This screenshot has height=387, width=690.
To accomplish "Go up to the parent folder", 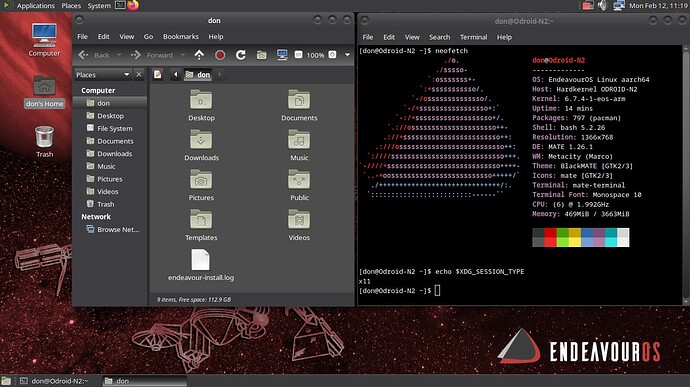I will (199, 55).
